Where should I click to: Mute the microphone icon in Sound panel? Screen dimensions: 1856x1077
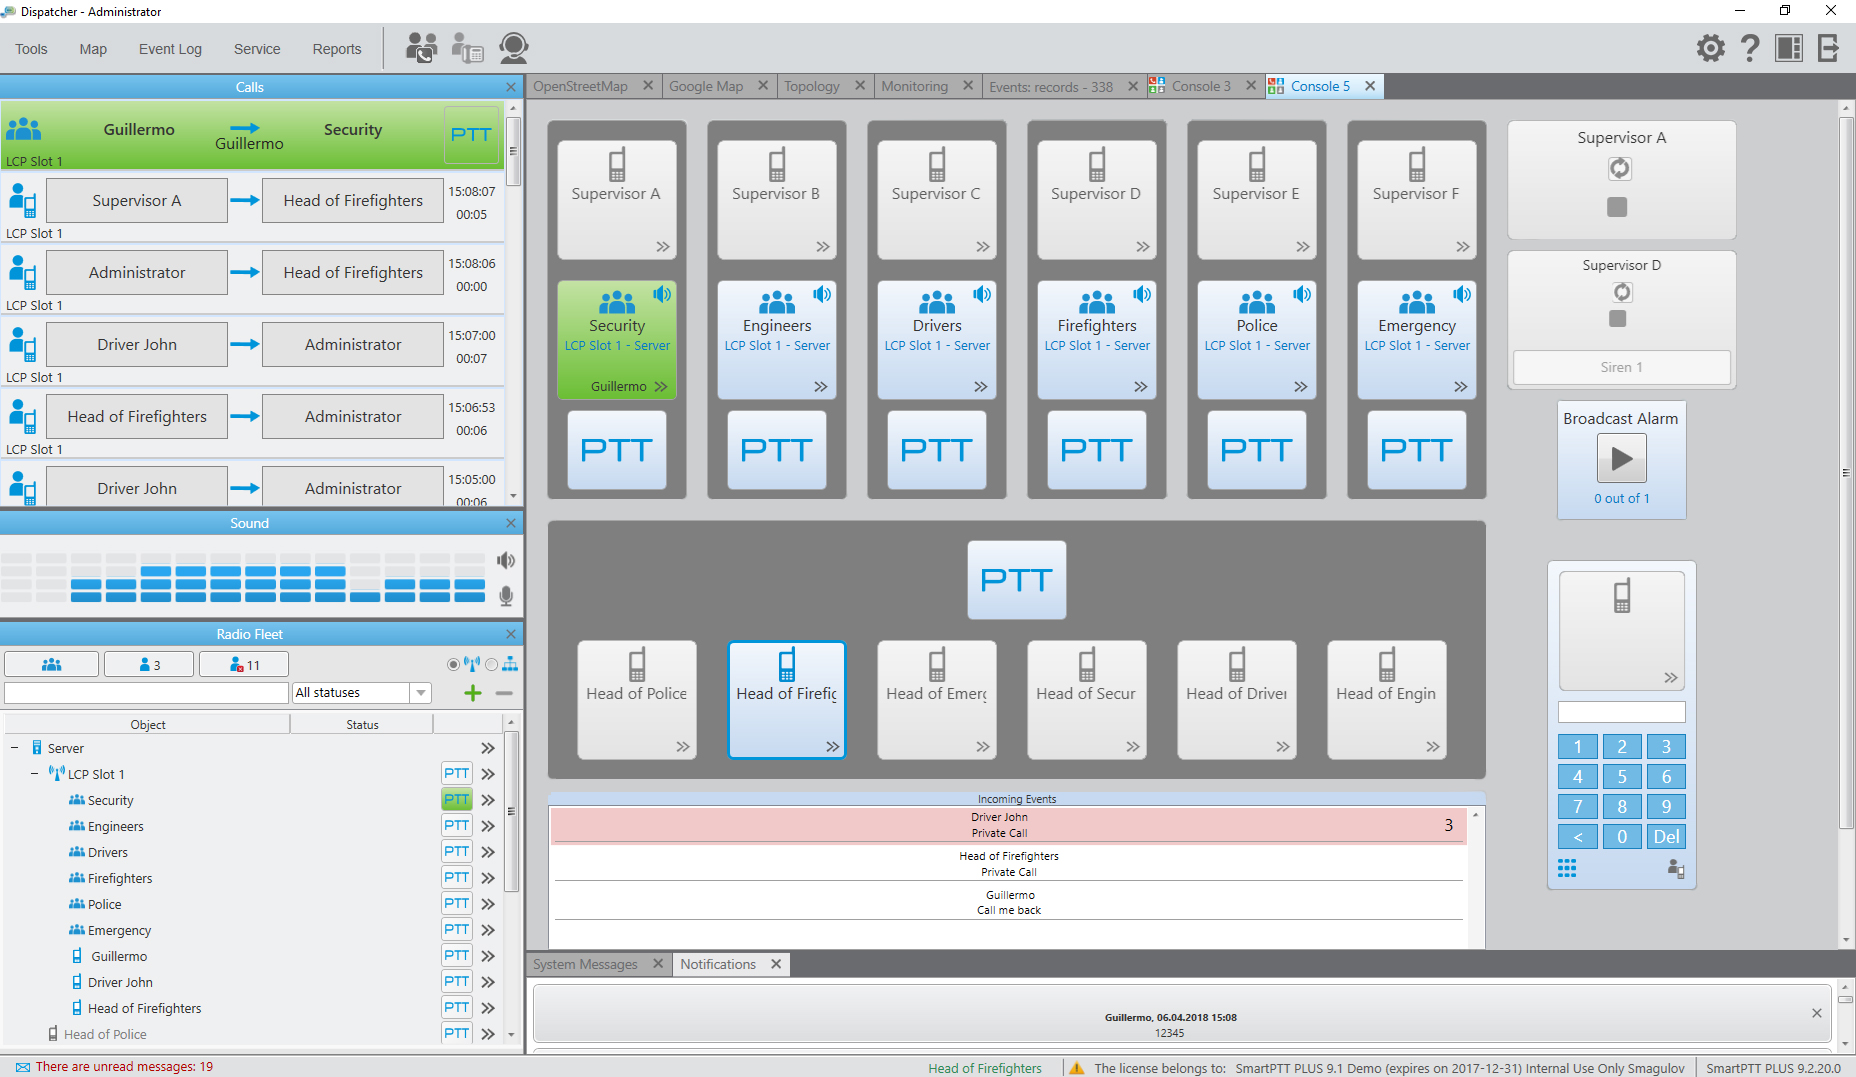506,596
